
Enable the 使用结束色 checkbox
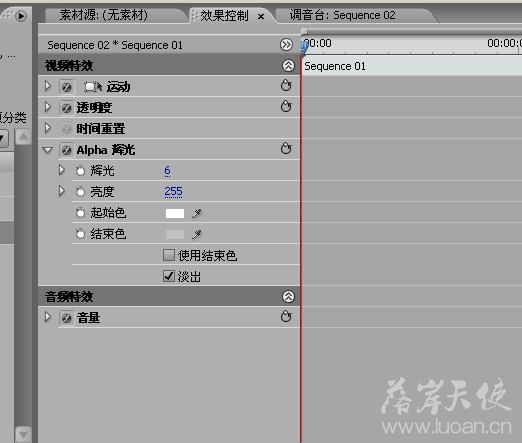(x=169, y=255)
